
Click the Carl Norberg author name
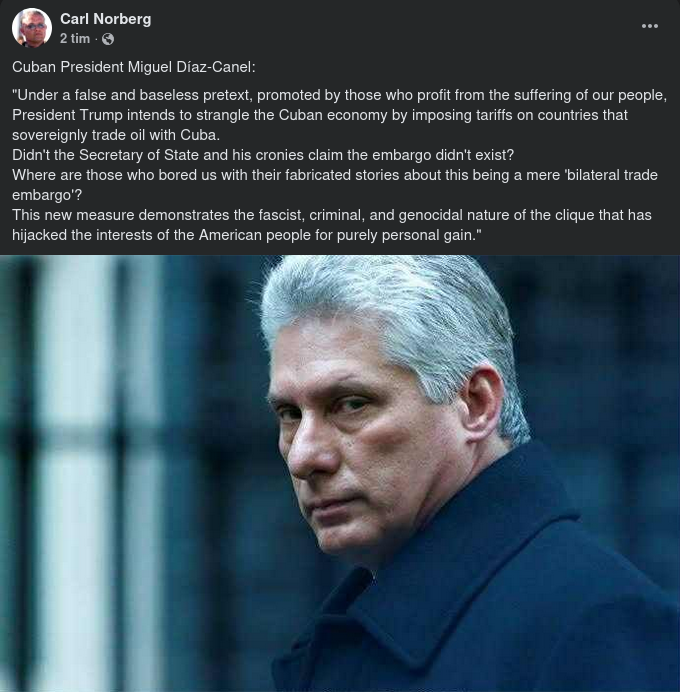(x=105, y=19)
